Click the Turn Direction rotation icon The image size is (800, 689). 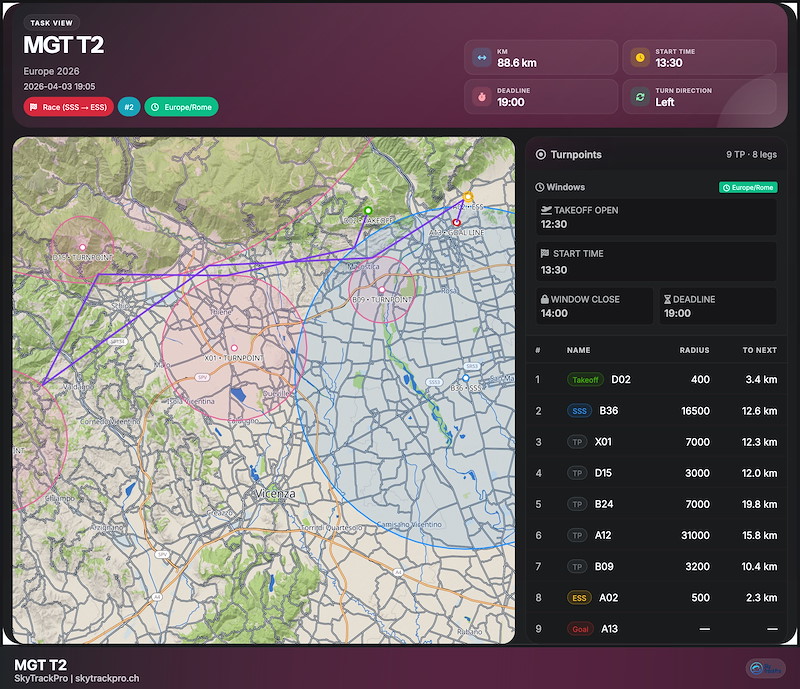(638, 96)
